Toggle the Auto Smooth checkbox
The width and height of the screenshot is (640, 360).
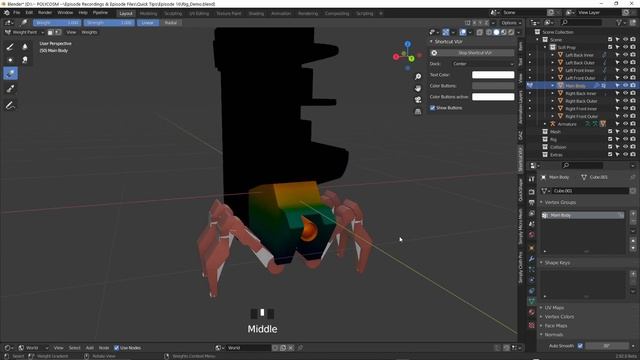[x=580, y=346]
